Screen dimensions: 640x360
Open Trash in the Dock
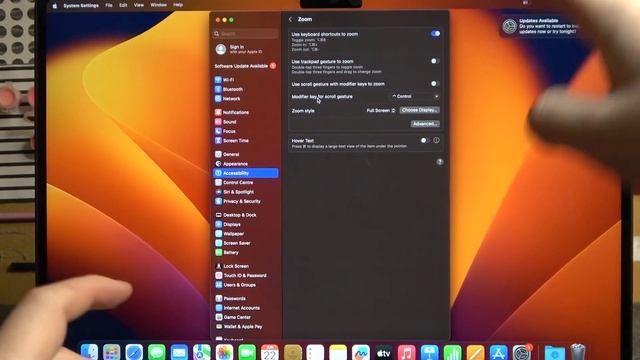click(578, 353)
